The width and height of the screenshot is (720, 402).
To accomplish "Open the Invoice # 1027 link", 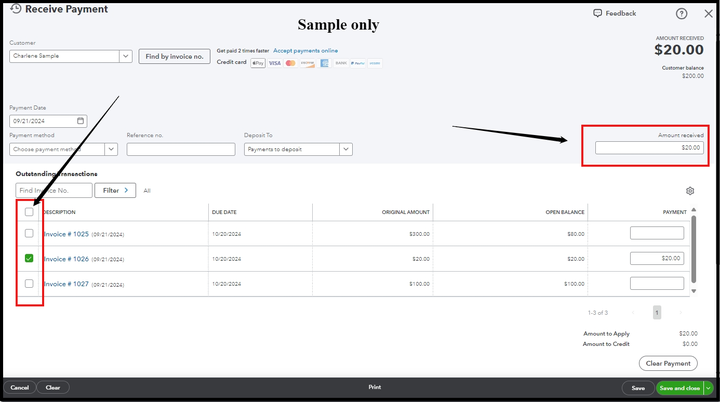I will click(66, 284).
